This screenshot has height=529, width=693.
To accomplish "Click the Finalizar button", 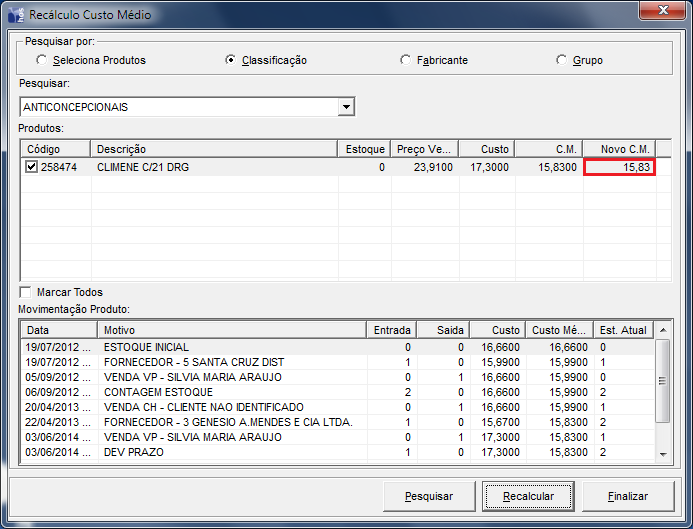I will click(x=628, y=496).
